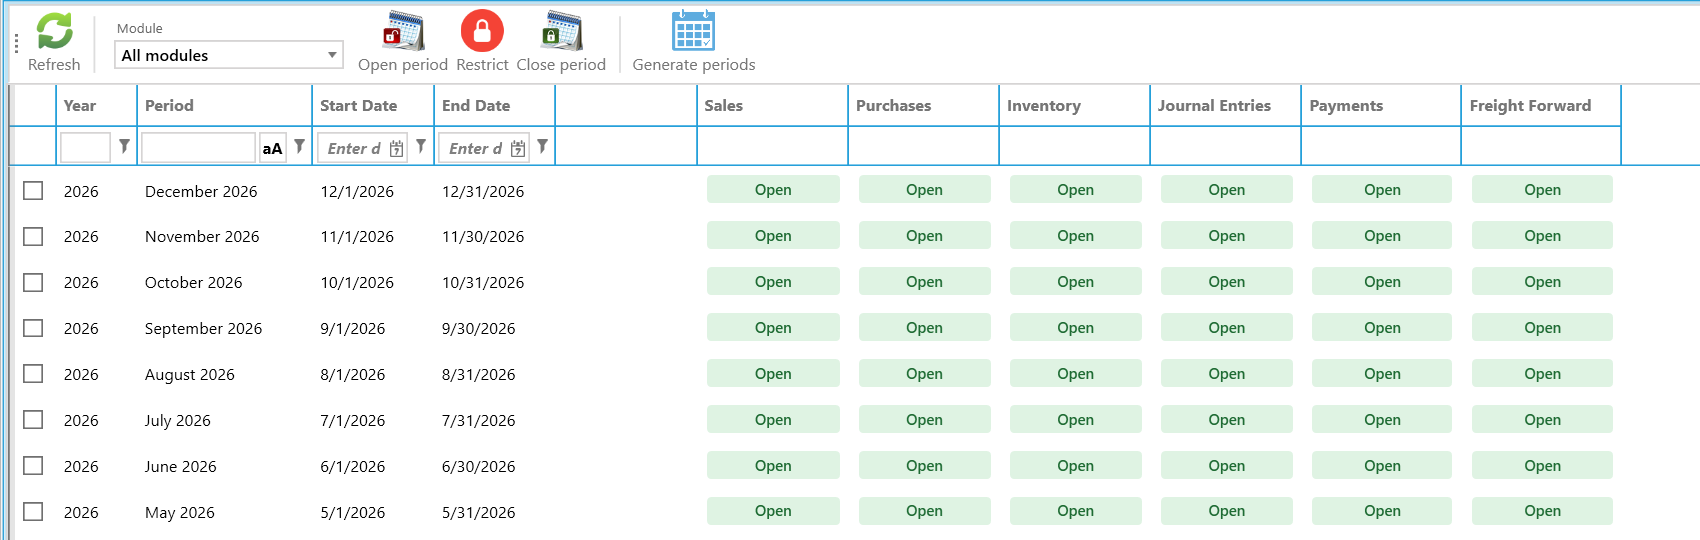The width and height of the screenshot is (1700, 540).
Task: Open the Period column filter funnel
Action: tap(299, 146)
